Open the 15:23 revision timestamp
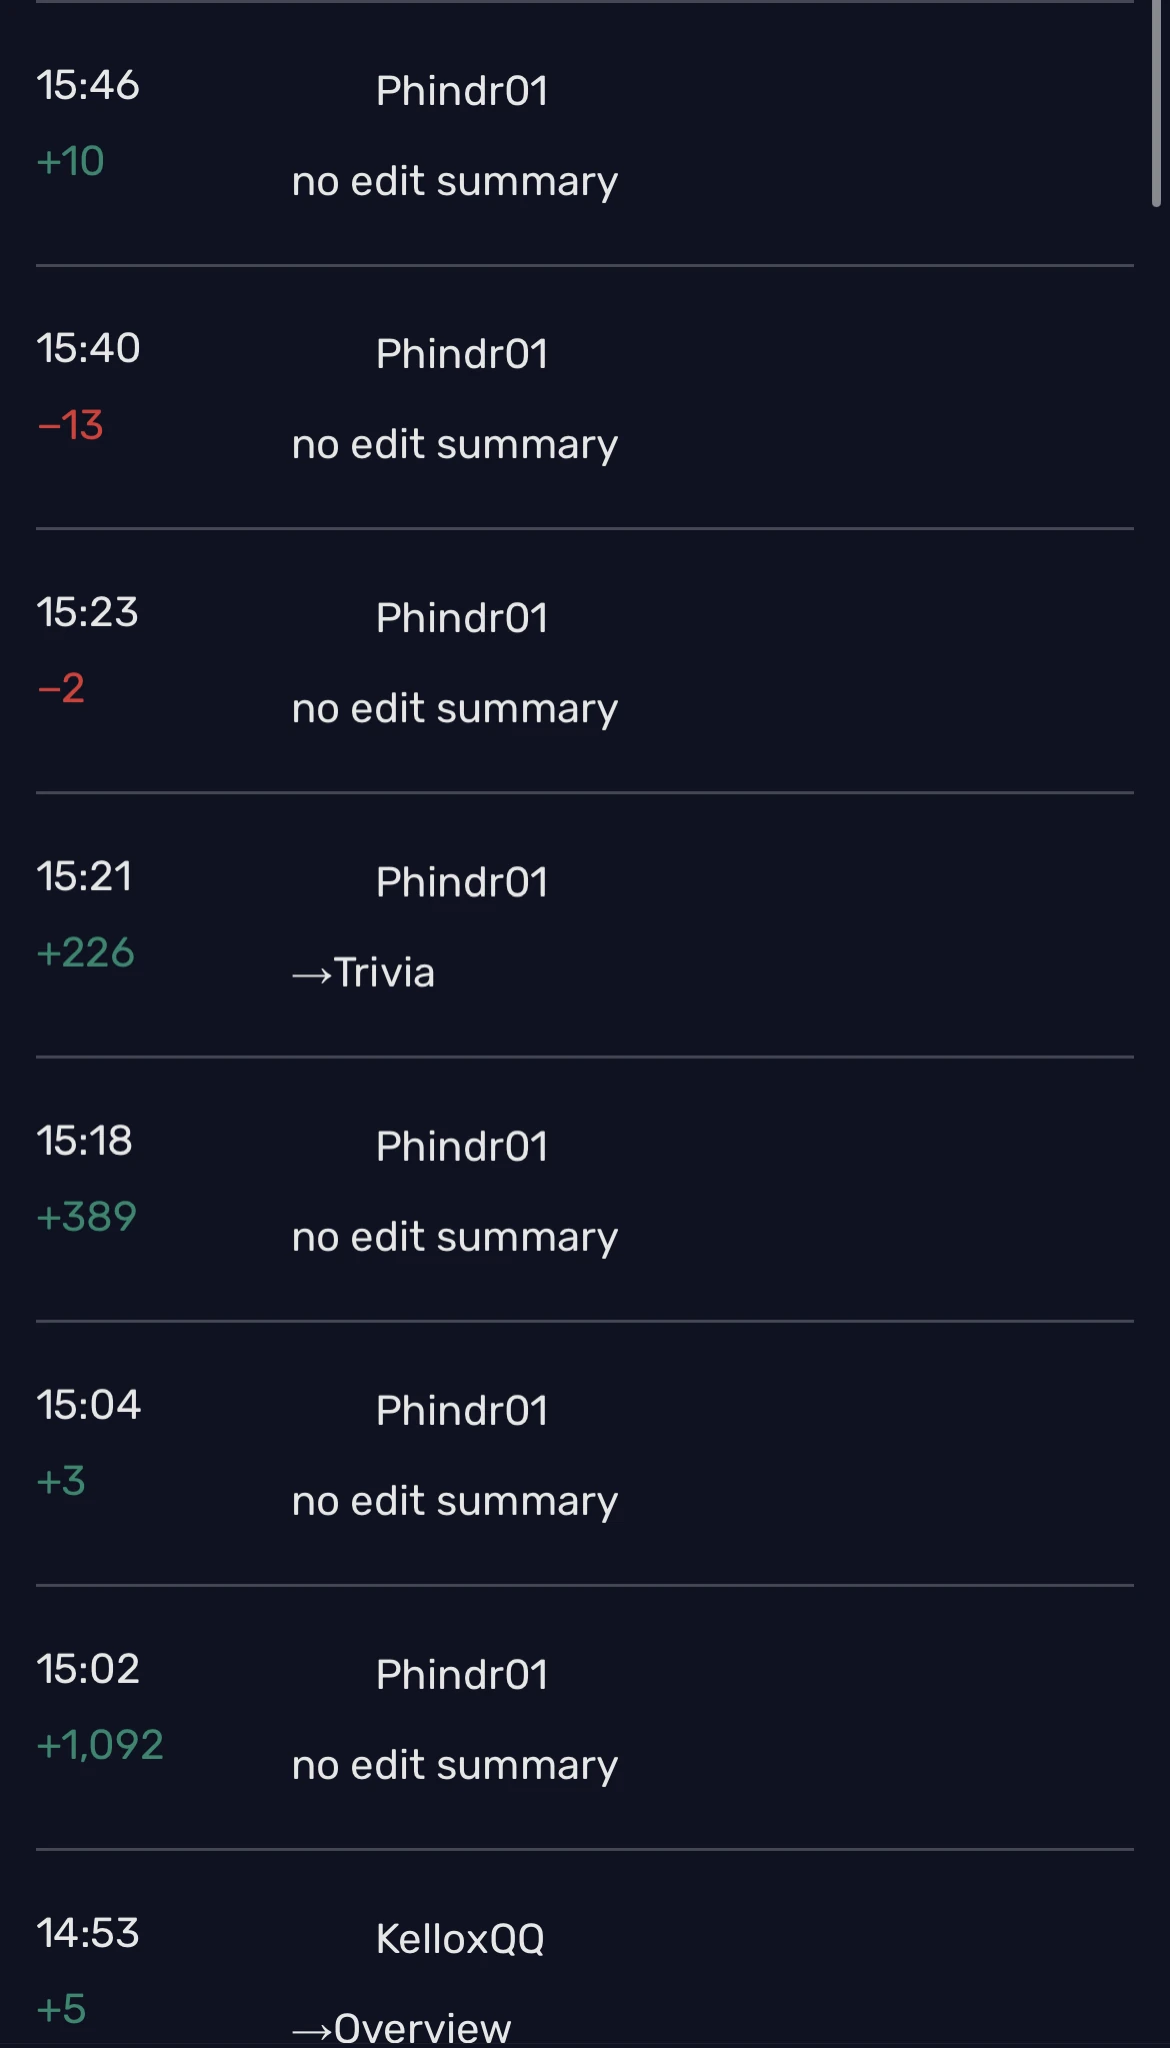1170x2048 pixels. [x=87, y=613]
